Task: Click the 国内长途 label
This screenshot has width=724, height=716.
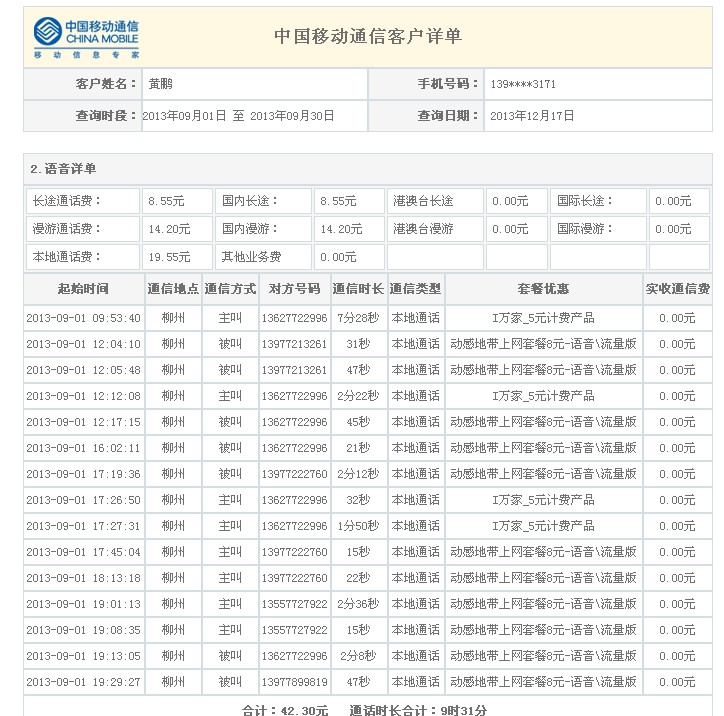Action: (250, 201)
